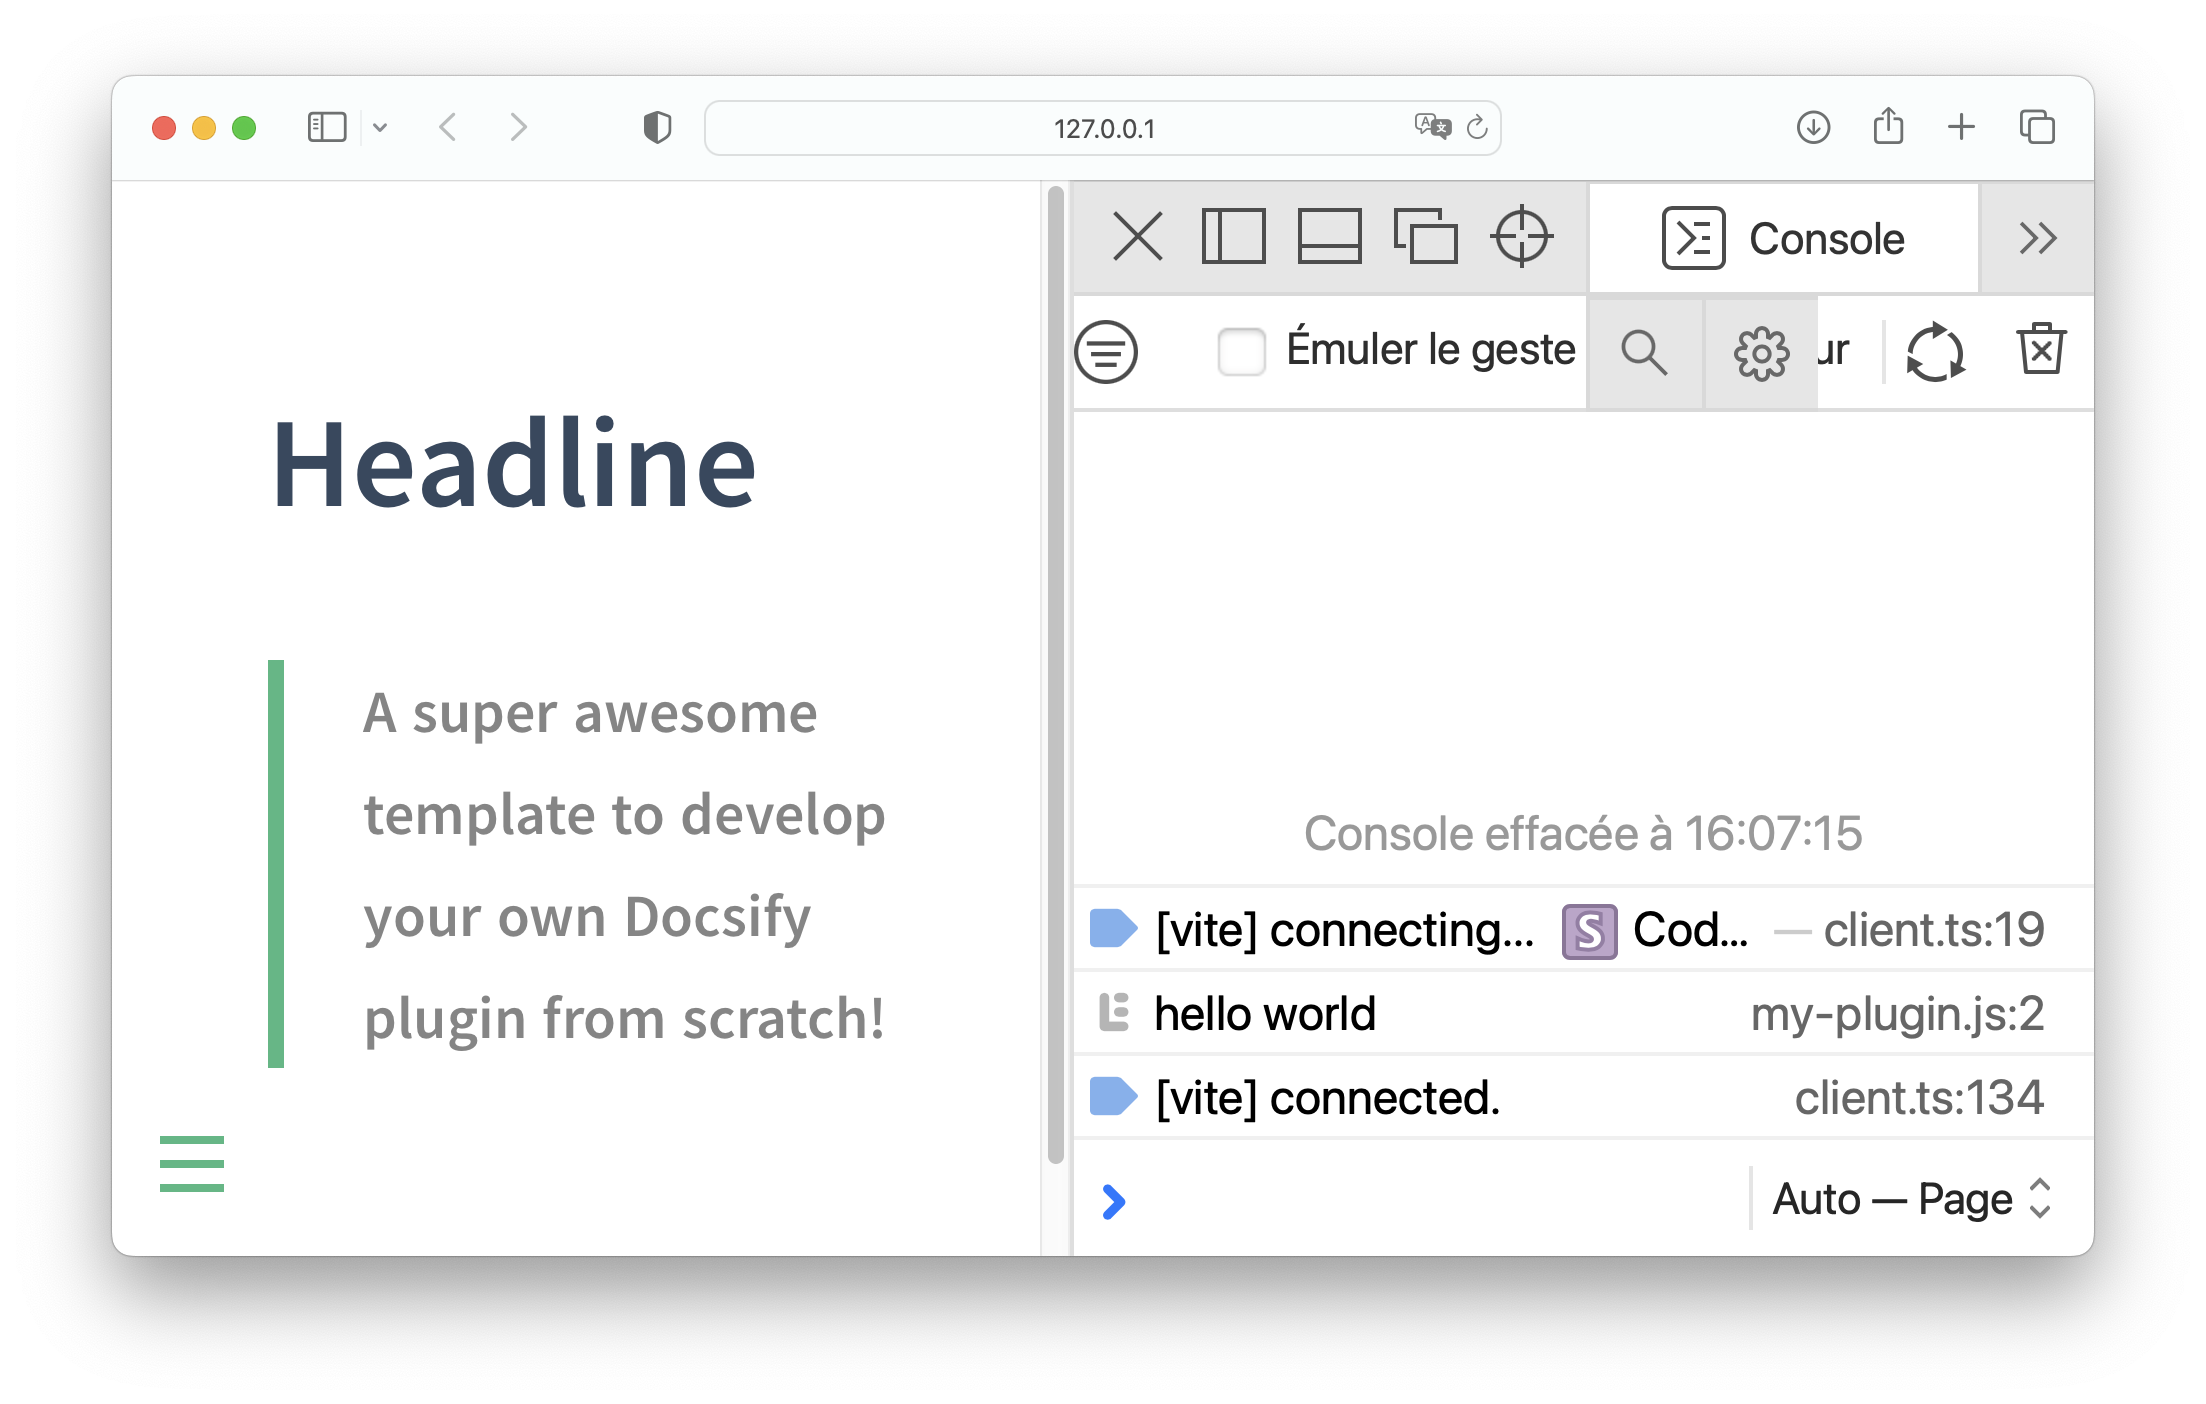Clear the console with trash icon

[x=2040, y=350]
